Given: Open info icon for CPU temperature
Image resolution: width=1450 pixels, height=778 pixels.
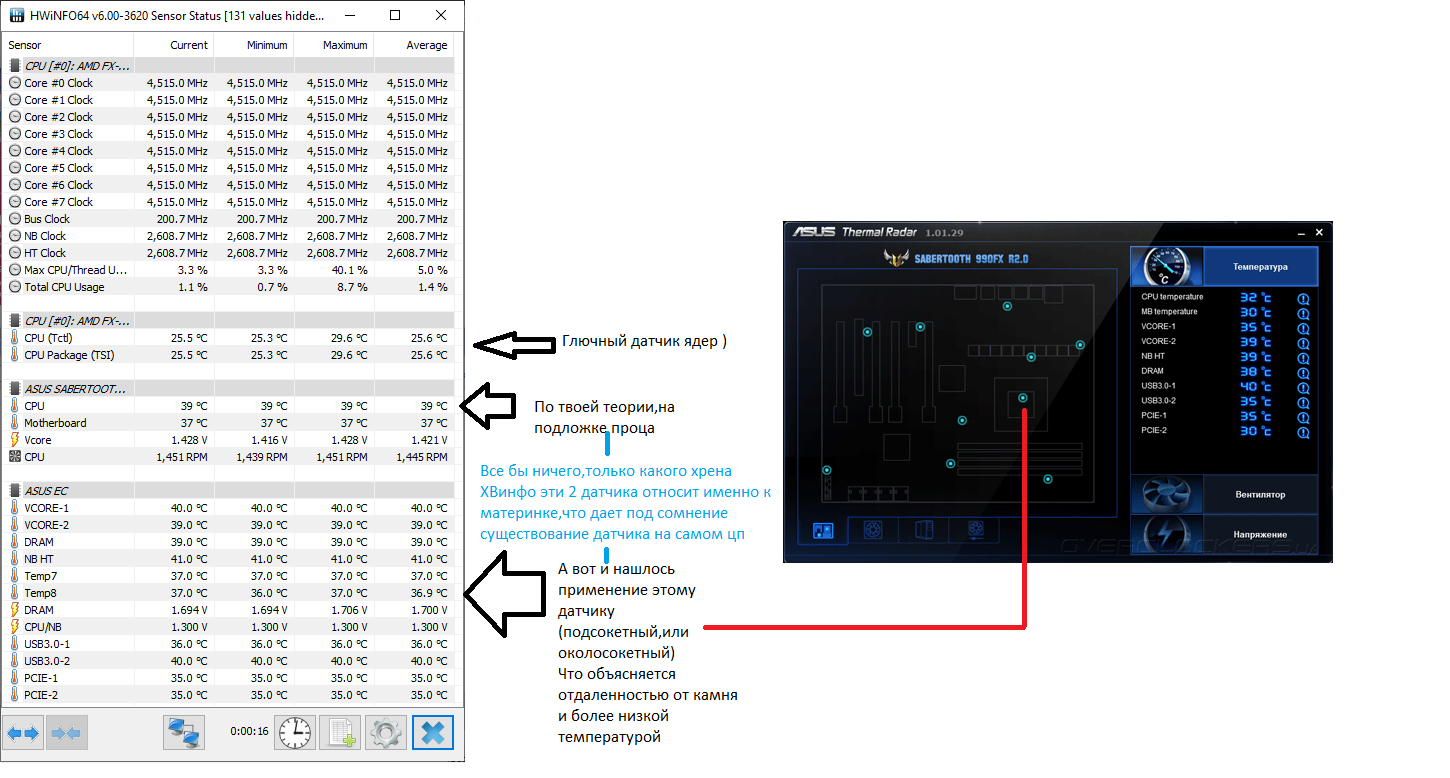Looking at the screenshot, I should click(x=1303, y=298).
